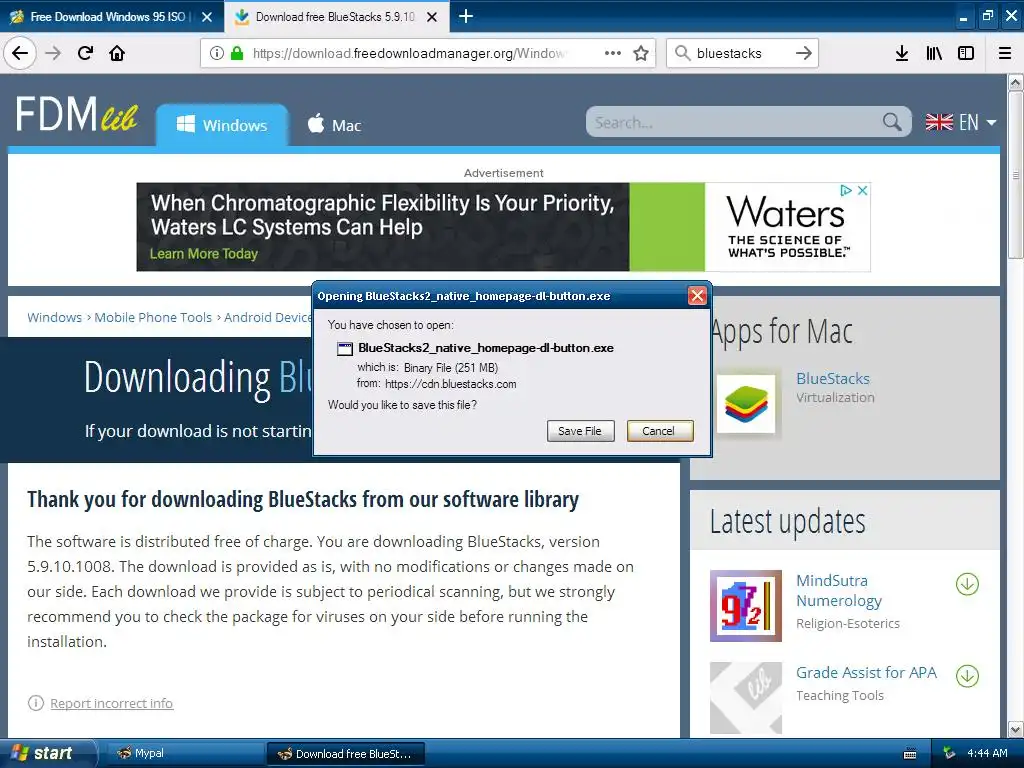The height and width of the screenshot is (768, 1024).
Task: Switch to the Mac platform tab
Action: pos(334,125)
